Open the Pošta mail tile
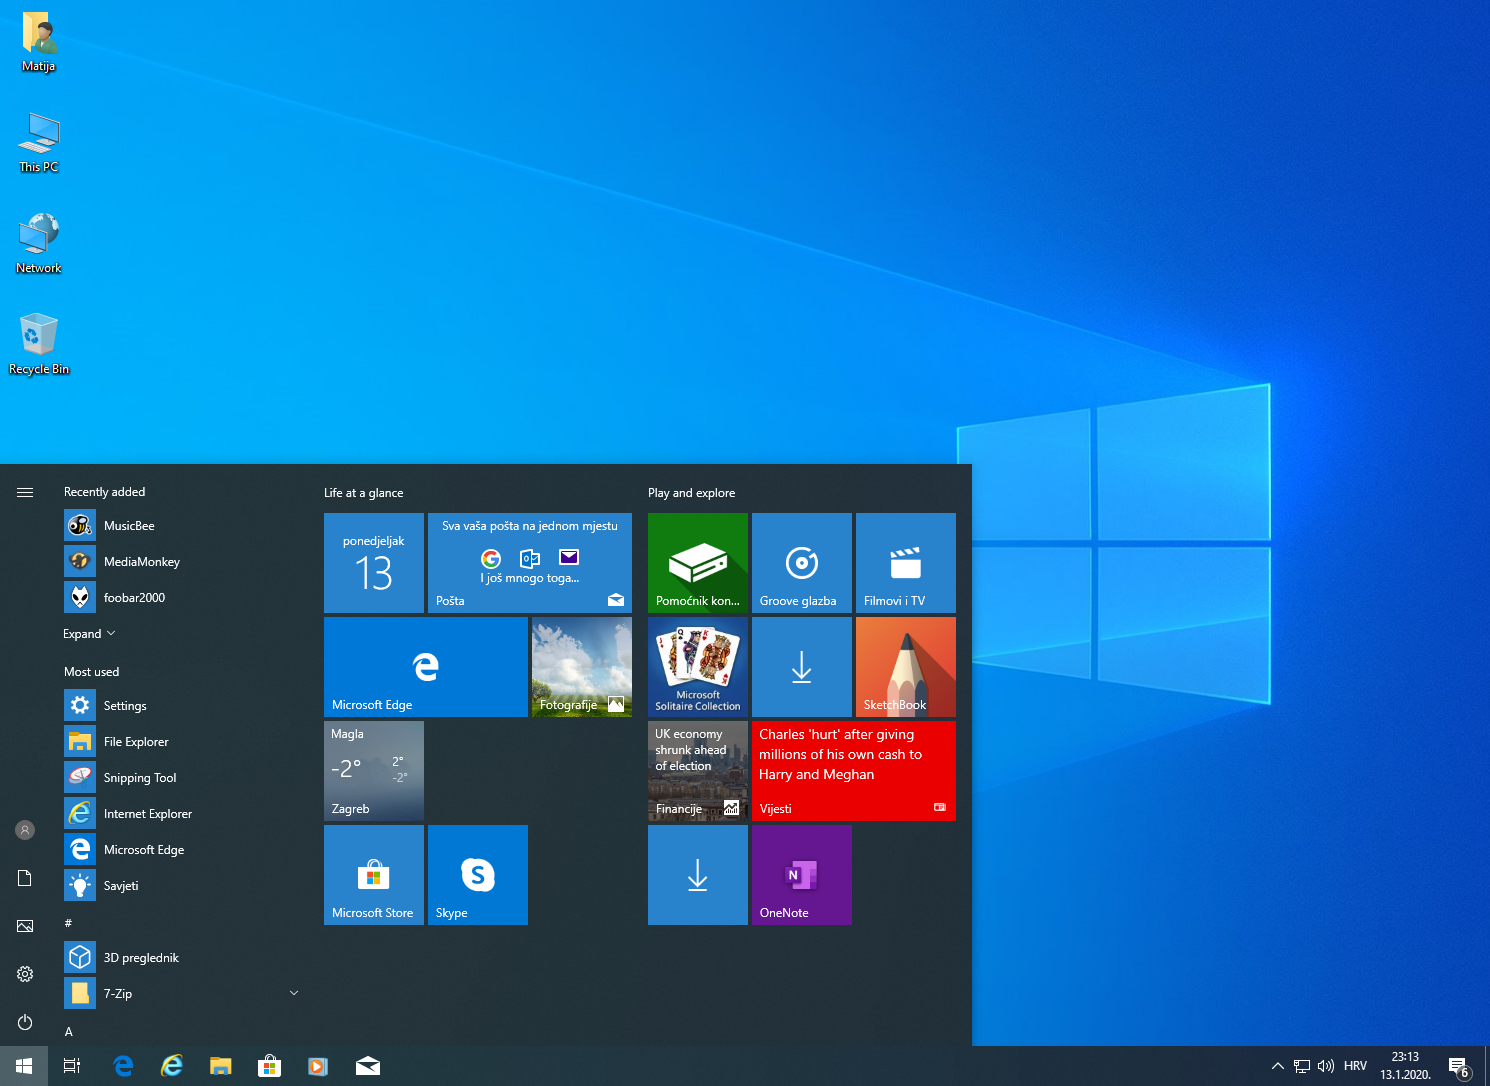Screen dimensions: 1490x1086 (x=530, y=563)
